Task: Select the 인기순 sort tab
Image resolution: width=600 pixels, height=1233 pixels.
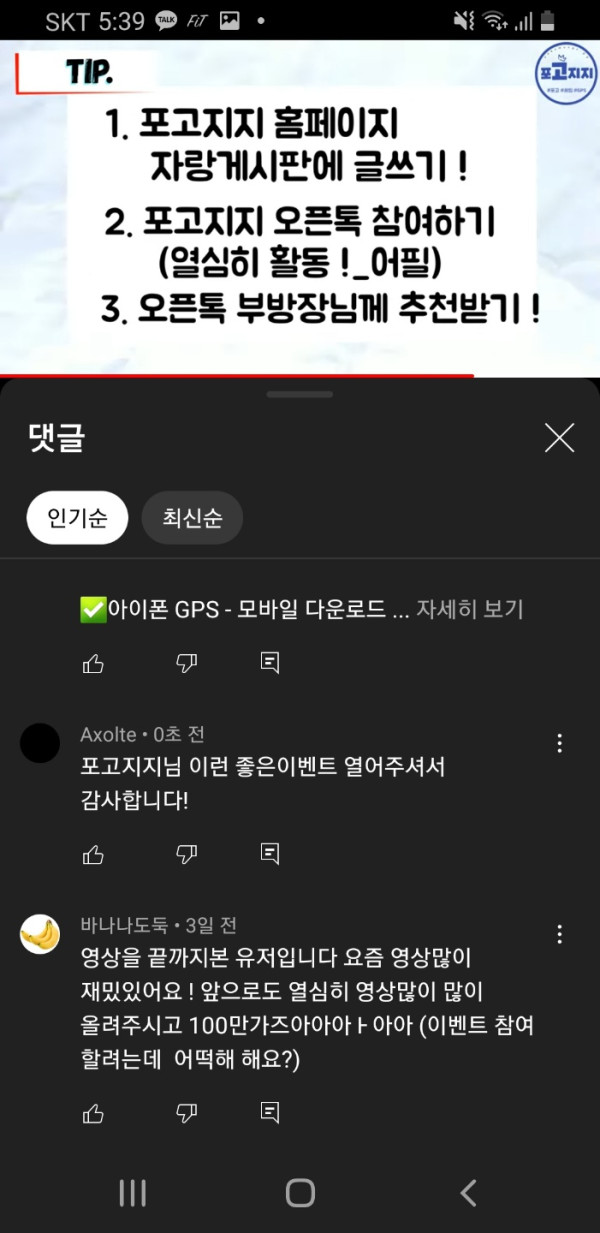Action: [x=77, y=518]
